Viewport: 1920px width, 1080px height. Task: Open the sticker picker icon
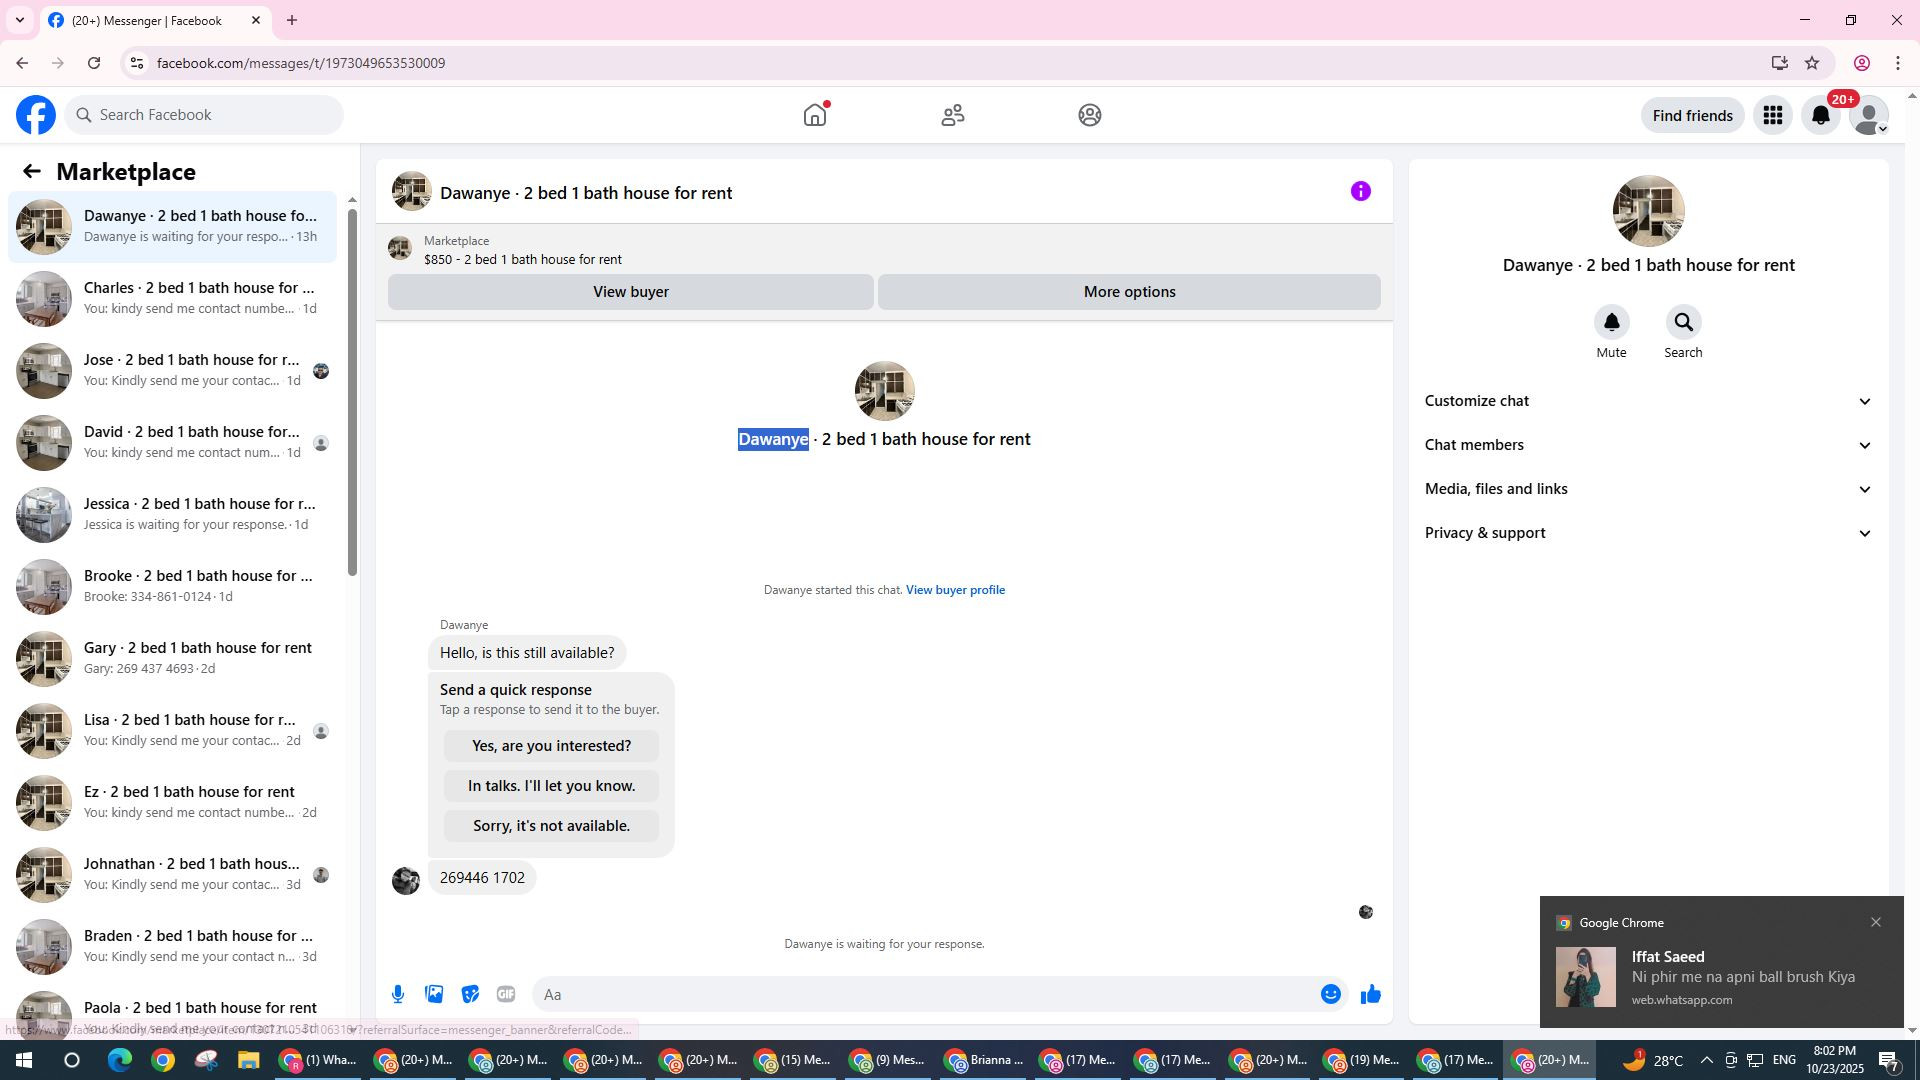point(470,994)
